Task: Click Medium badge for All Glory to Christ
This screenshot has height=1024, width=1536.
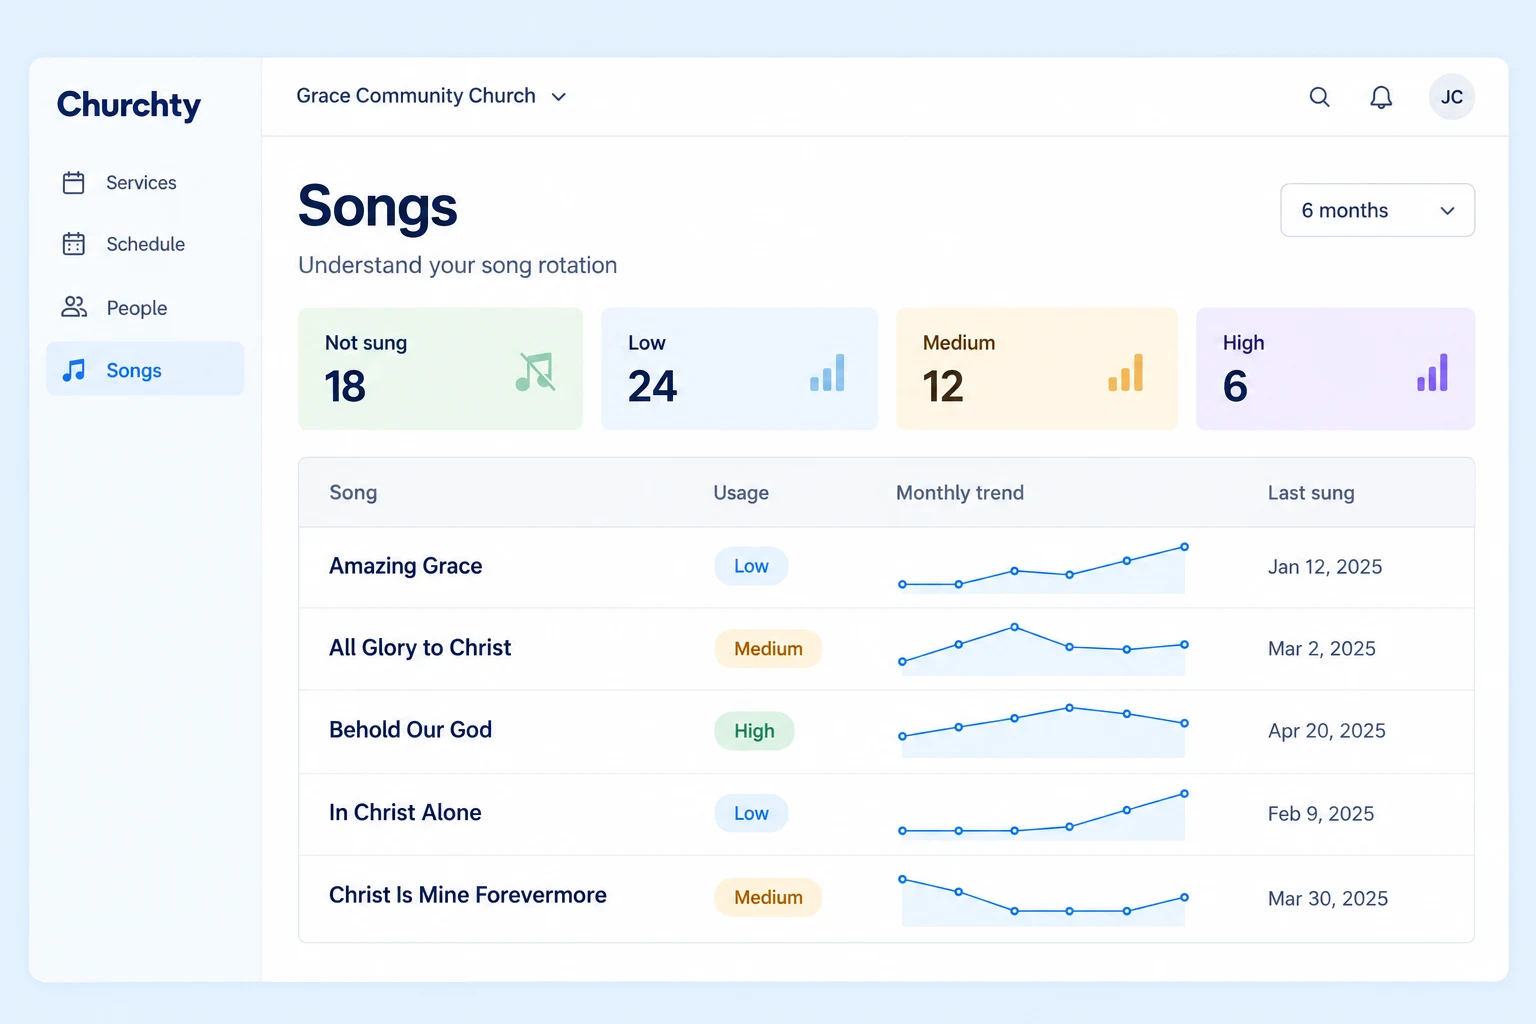Action: pos(768,649)
